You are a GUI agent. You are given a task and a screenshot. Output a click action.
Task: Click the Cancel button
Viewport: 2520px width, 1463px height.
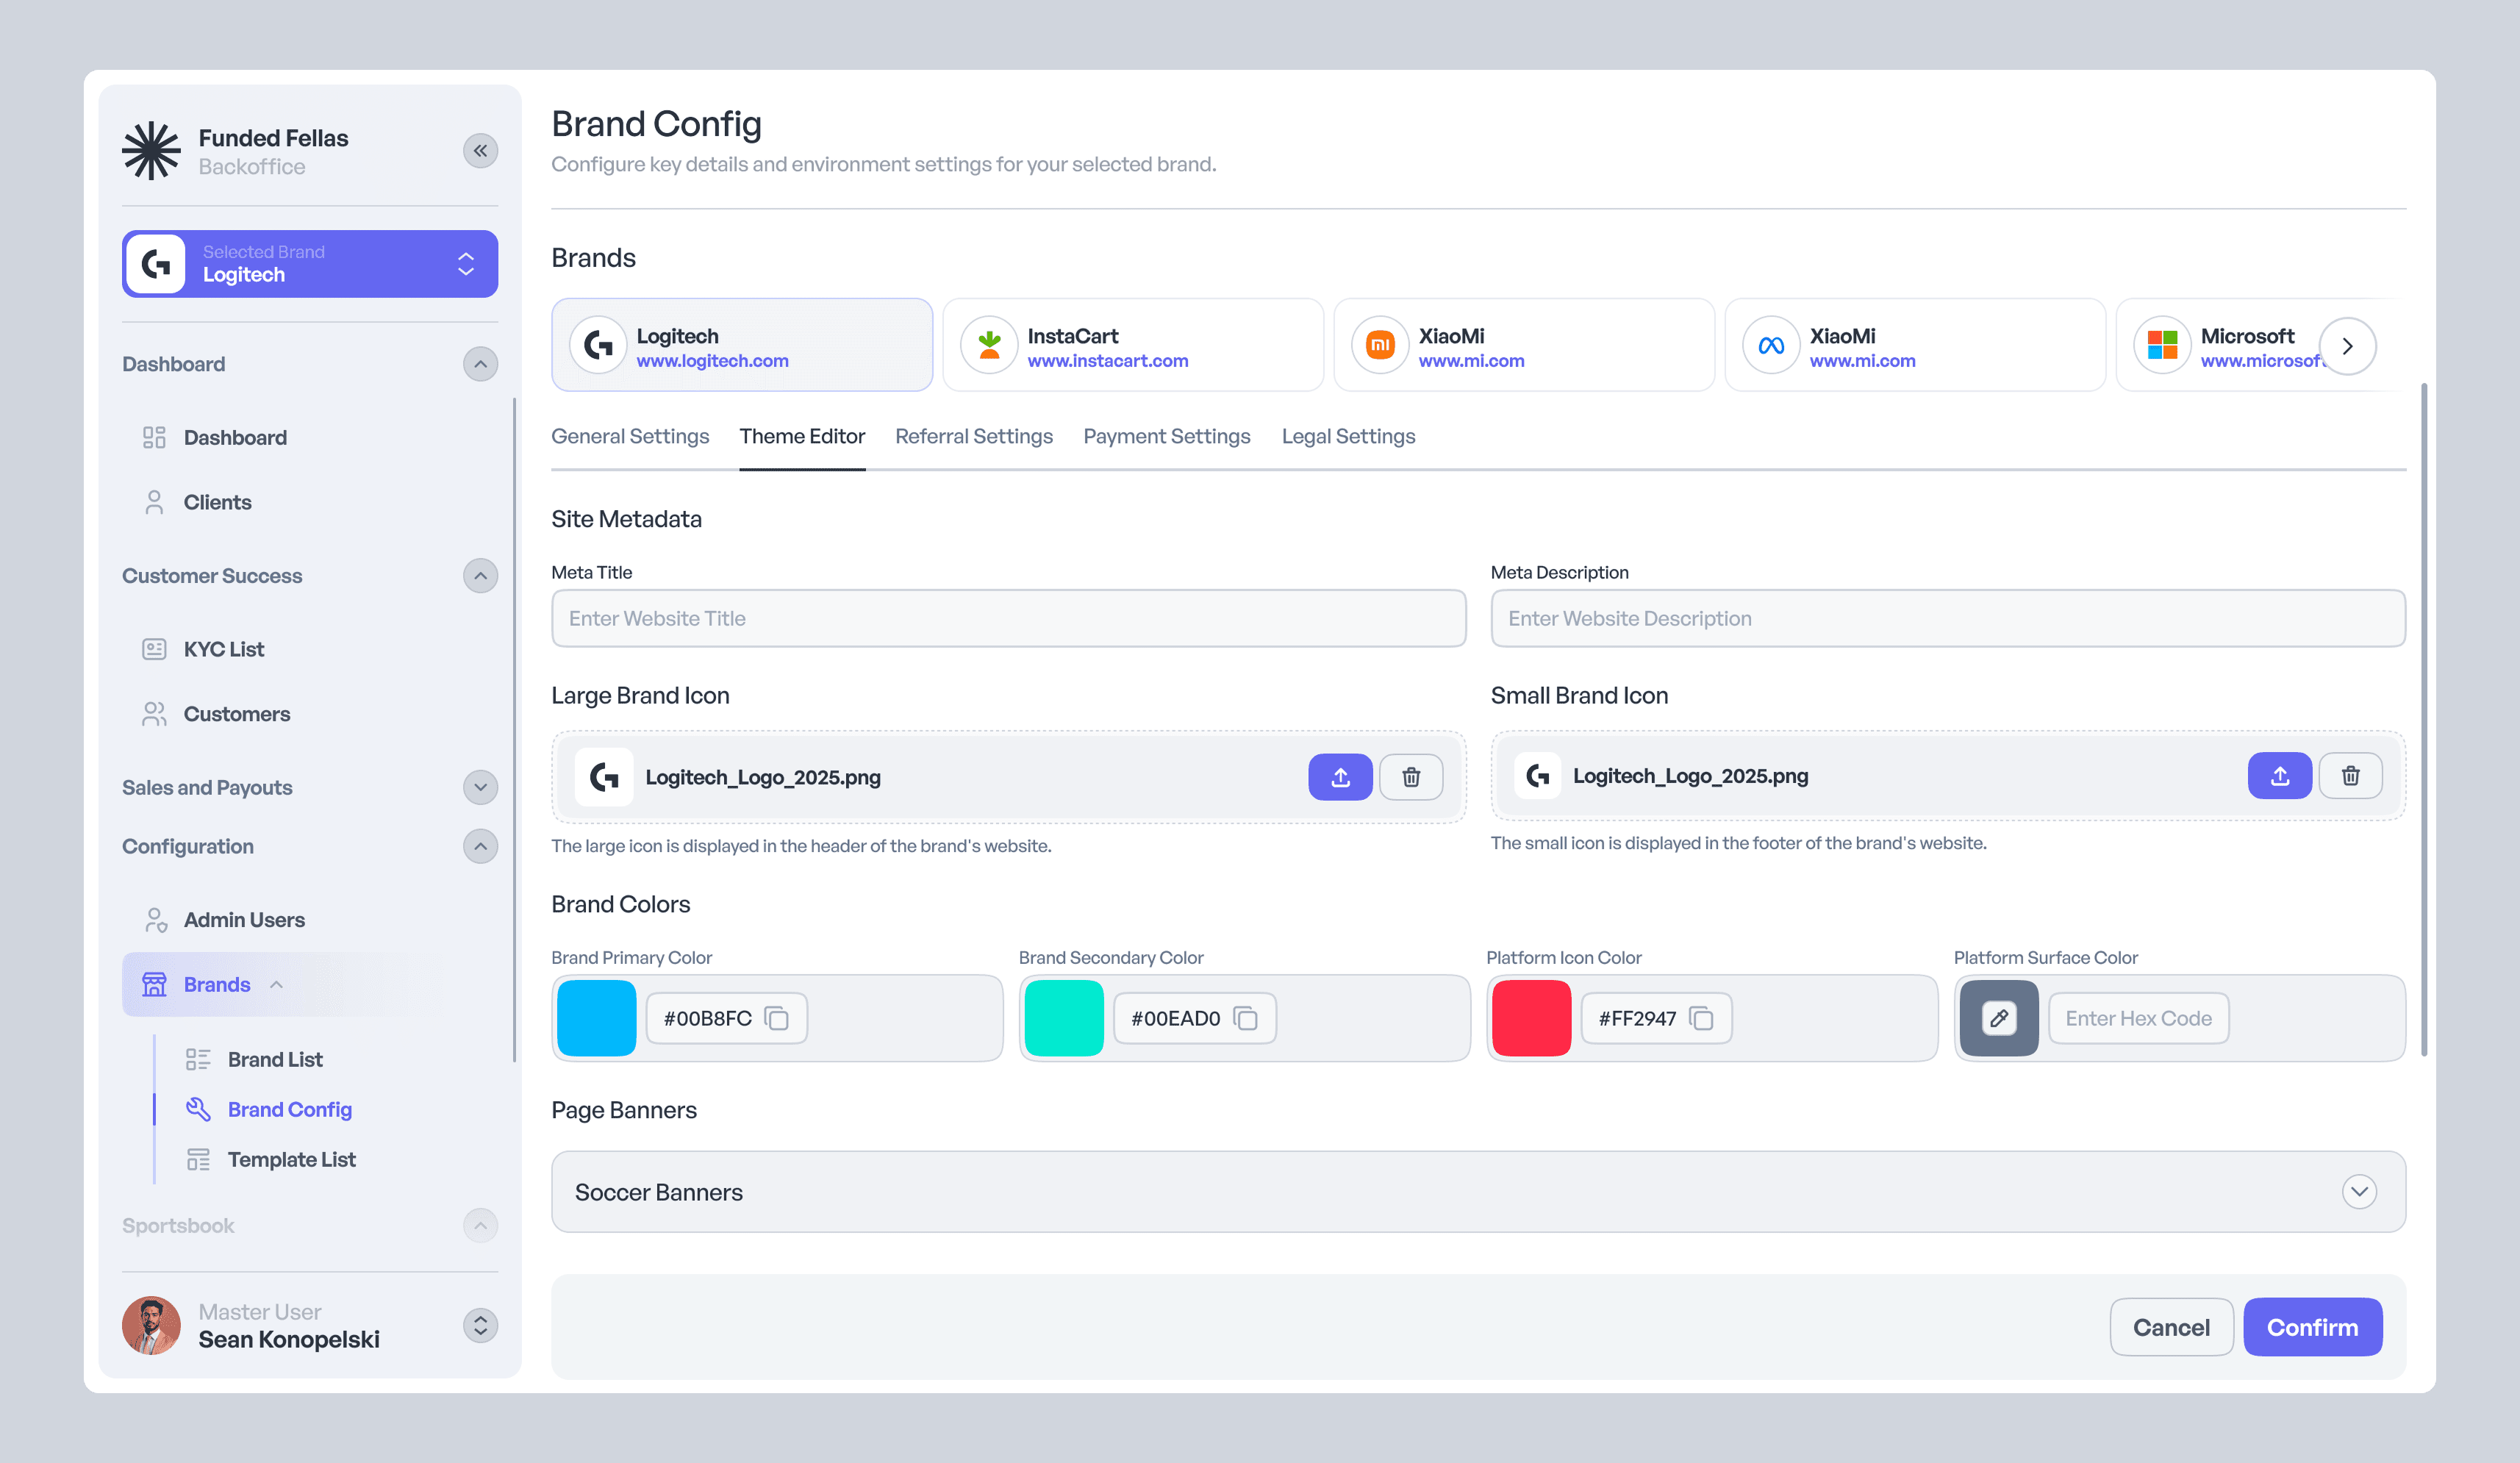[x=2170, y=1327]
